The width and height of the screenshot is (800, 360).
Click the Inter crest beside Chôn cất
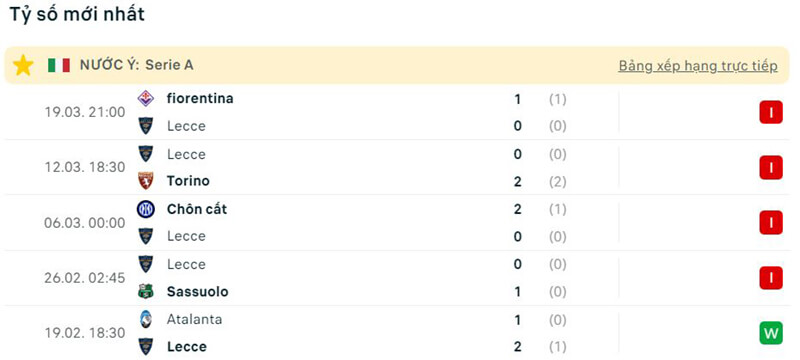coord(146,209)
